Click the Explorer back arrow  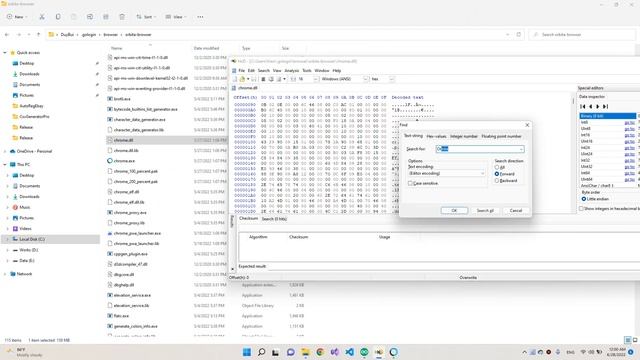click(x=7, y=35)
